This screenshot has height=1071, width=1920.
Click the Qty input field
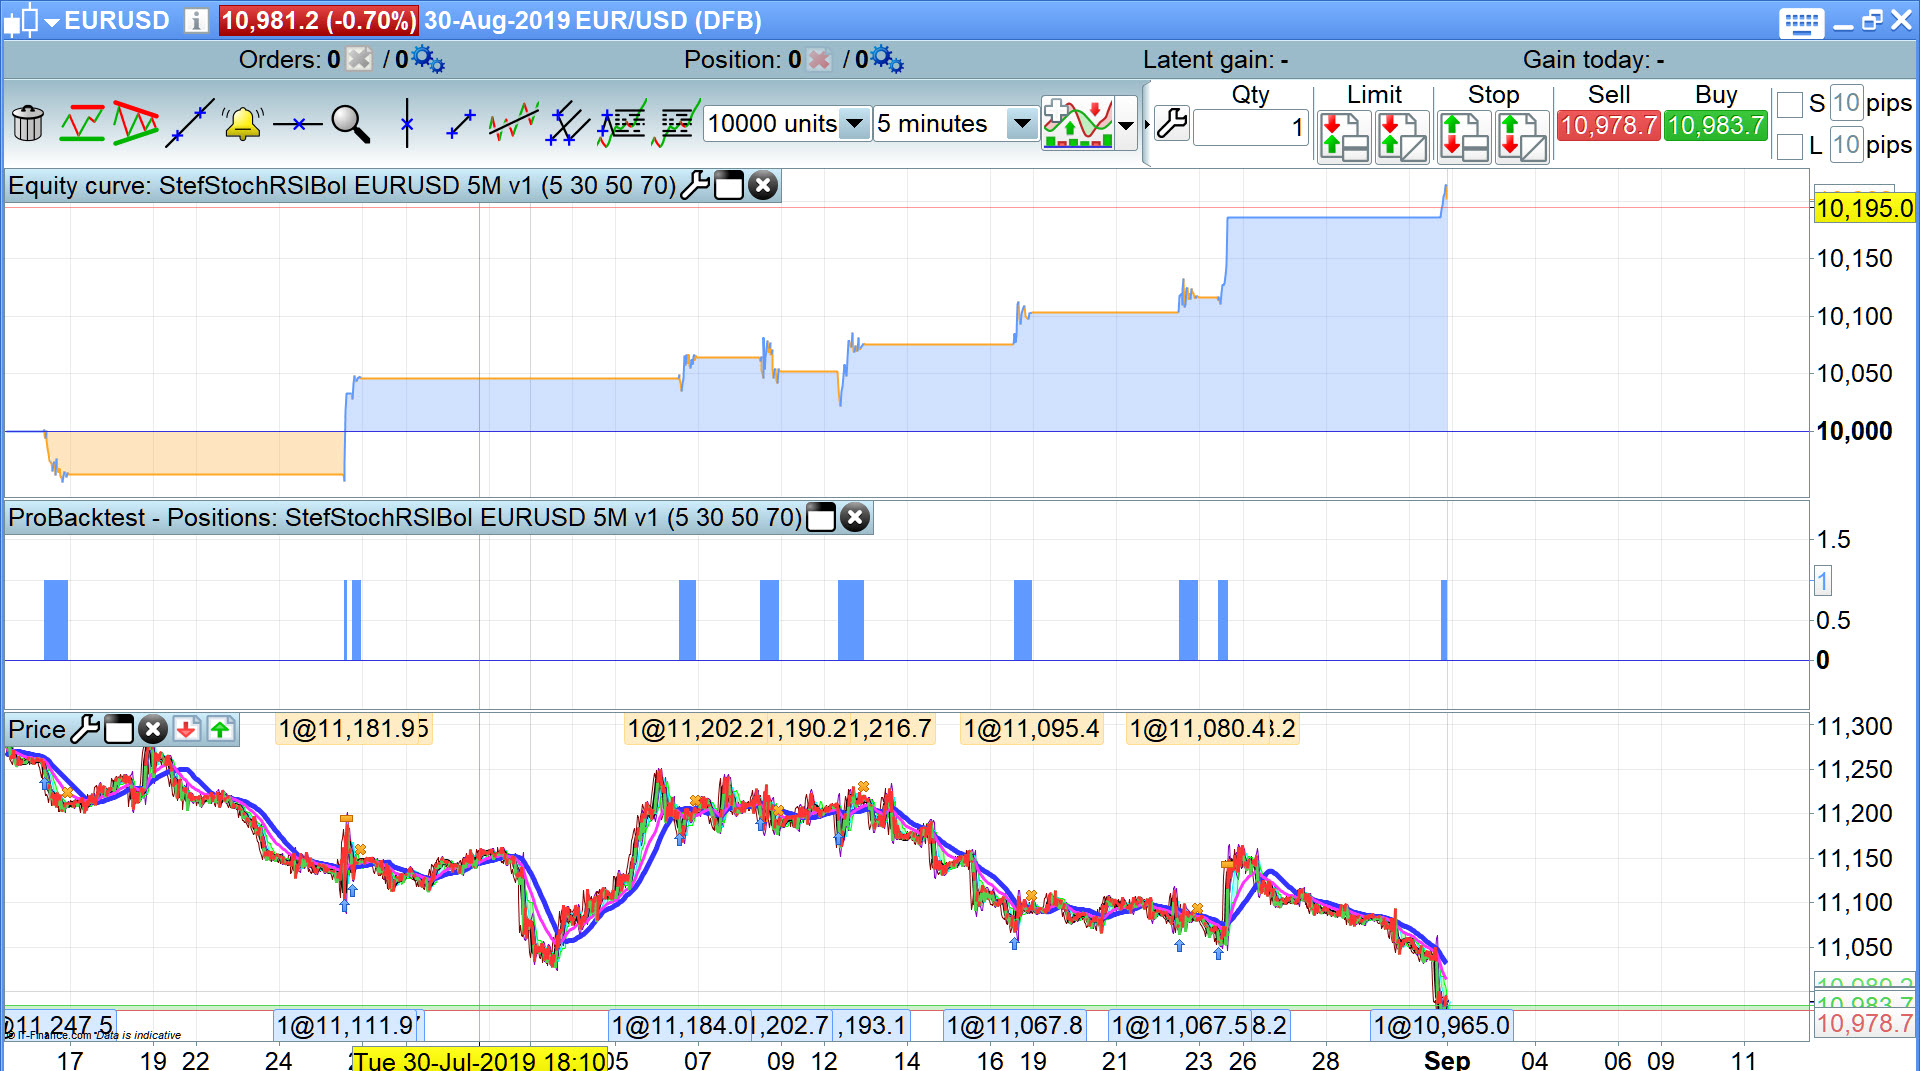tap(1251, 127)
